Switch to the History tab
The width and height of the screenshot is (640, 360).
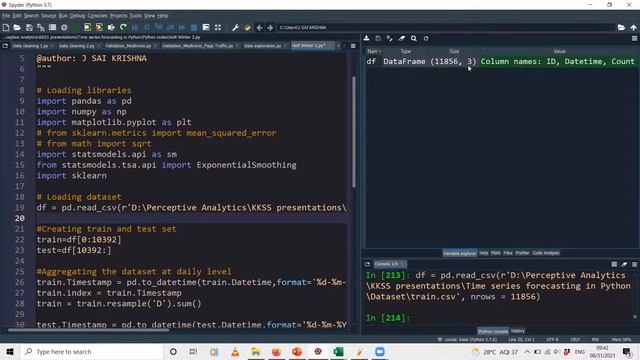pyautogui.click(x=518, y=331)
